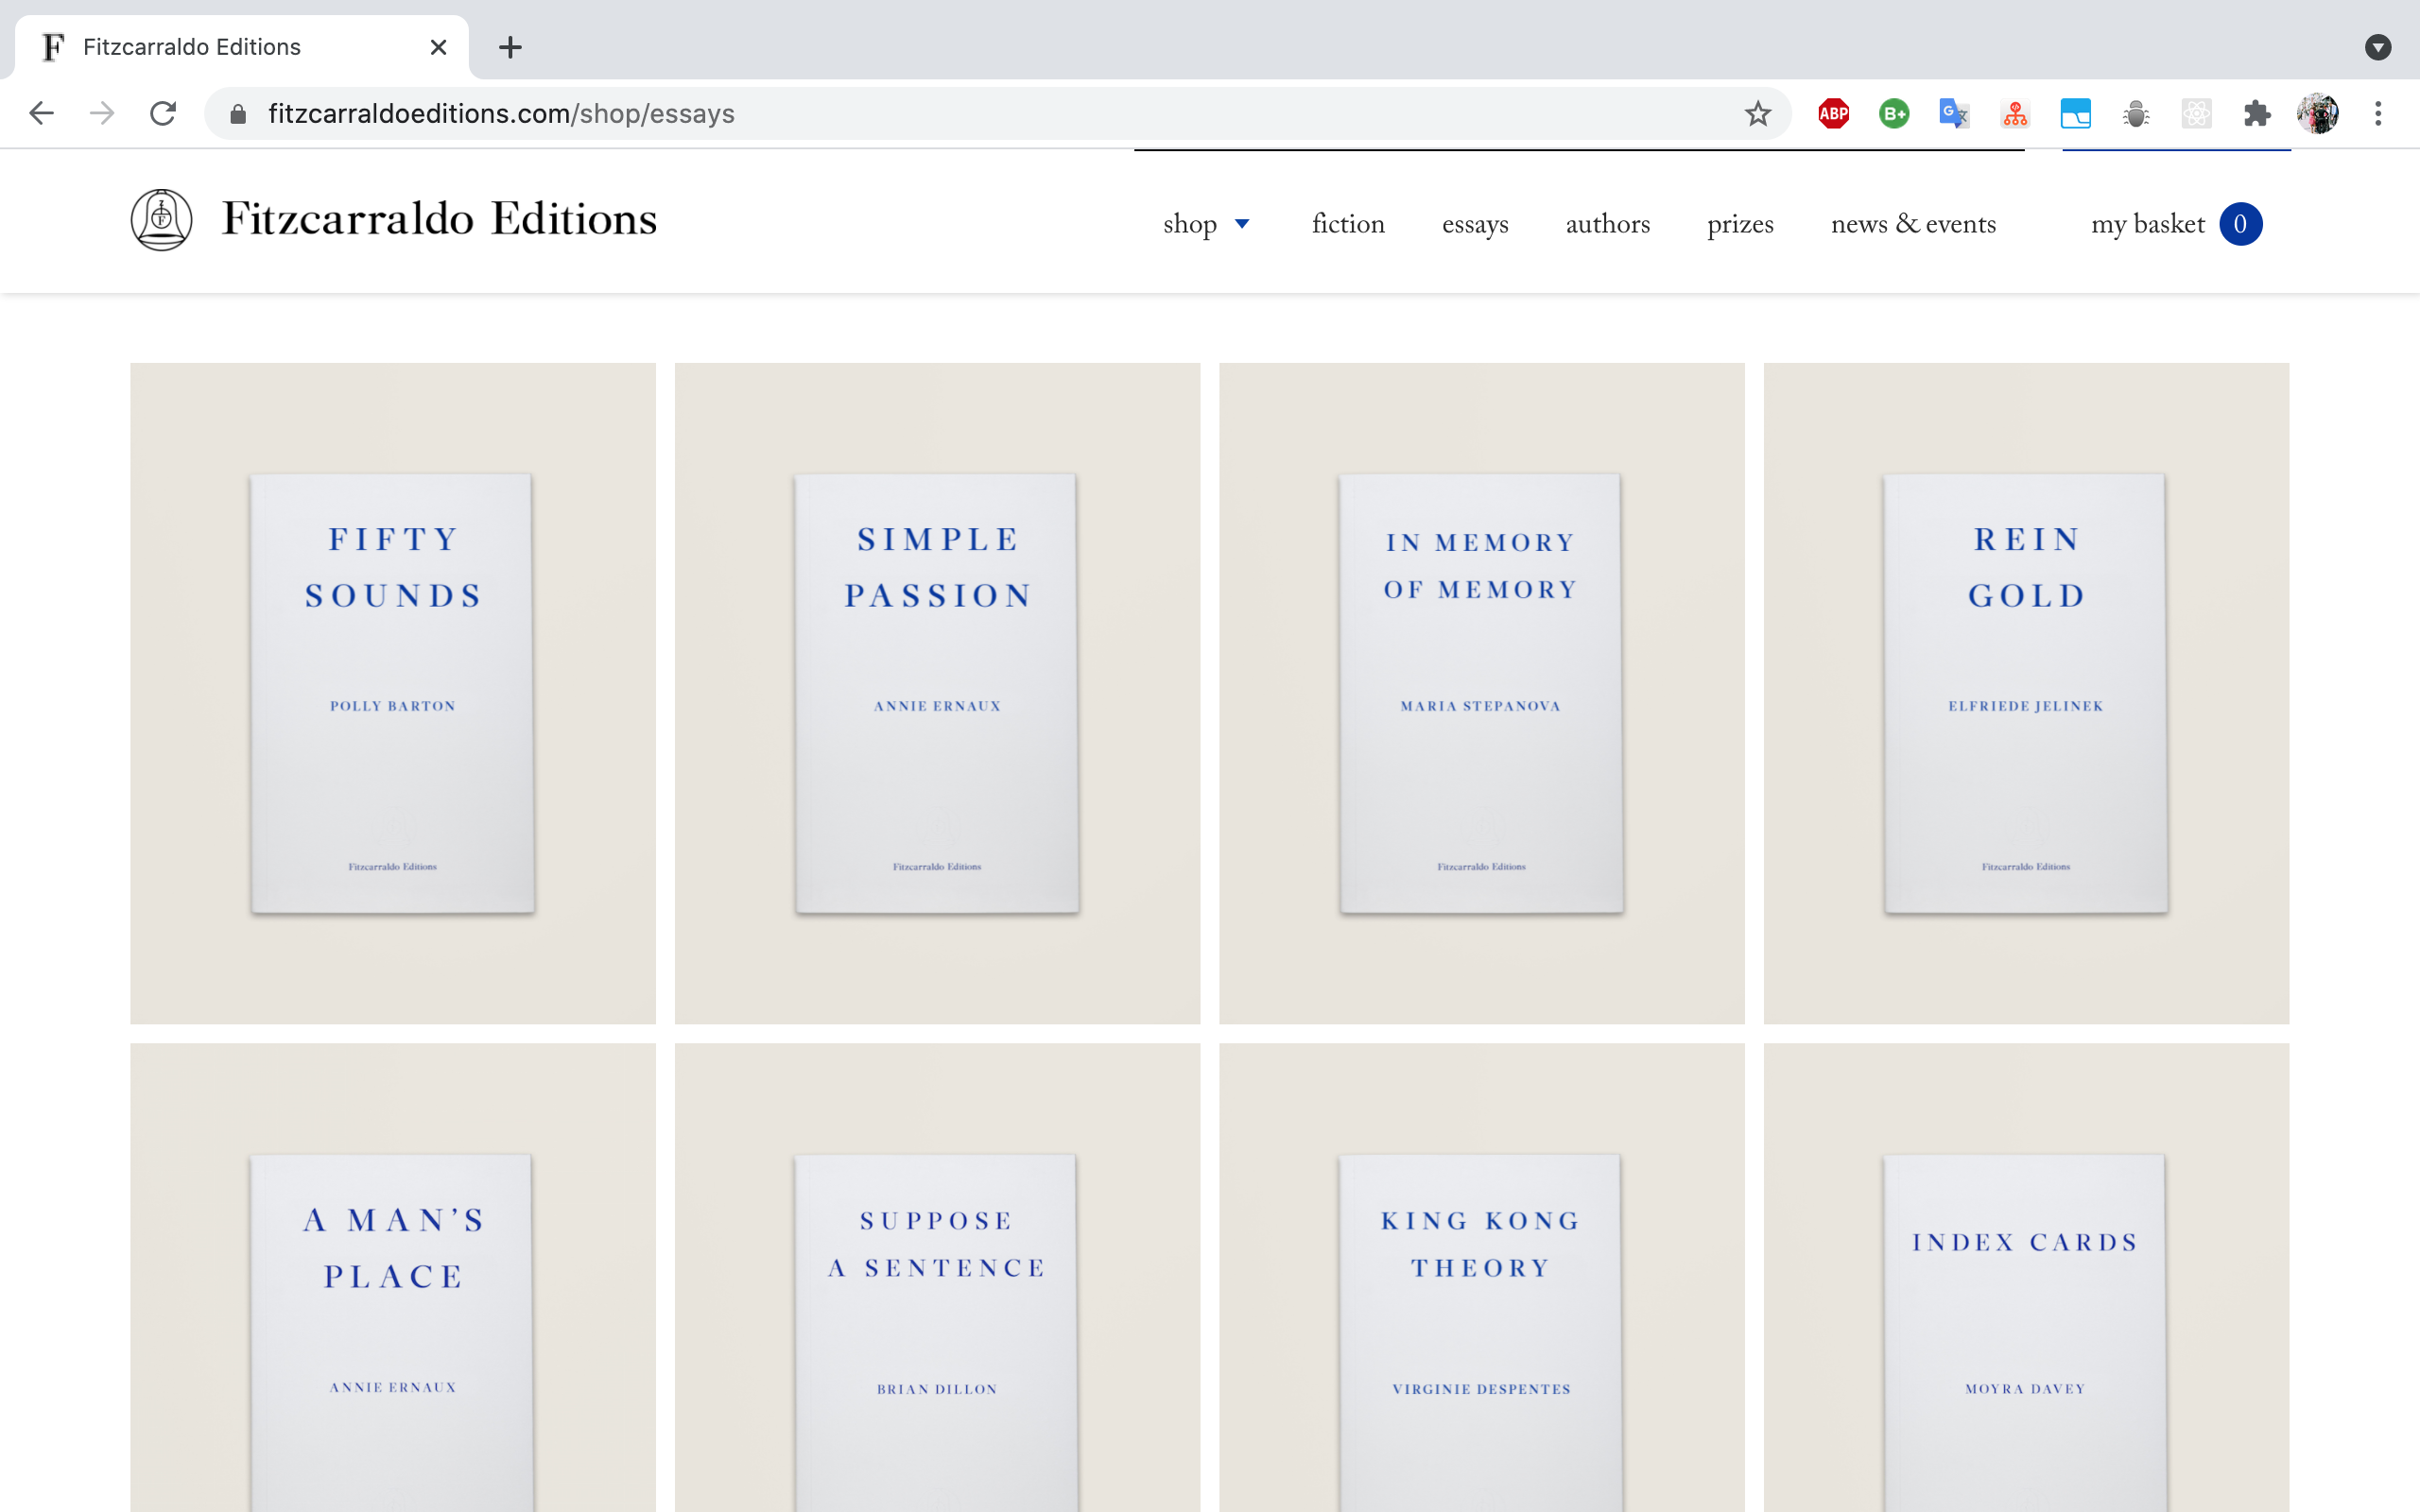Open Adblock Plus extension menu

point(1831,113)
